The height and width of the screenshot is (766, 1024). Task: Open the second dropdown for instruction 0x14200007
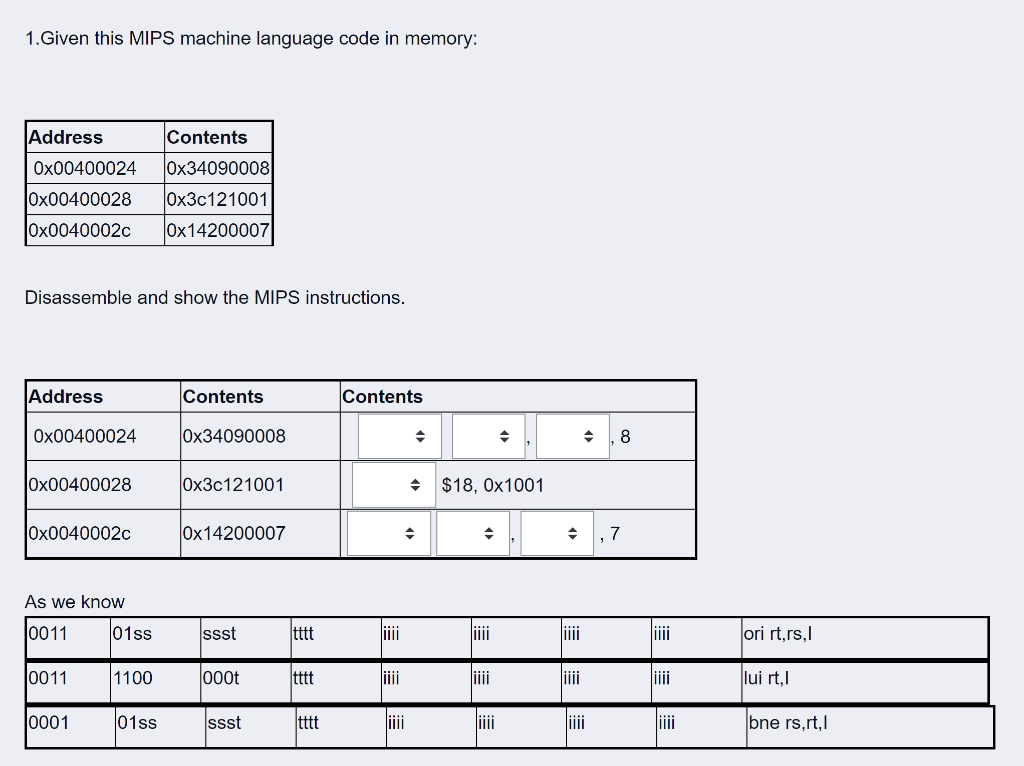[473, 533]
